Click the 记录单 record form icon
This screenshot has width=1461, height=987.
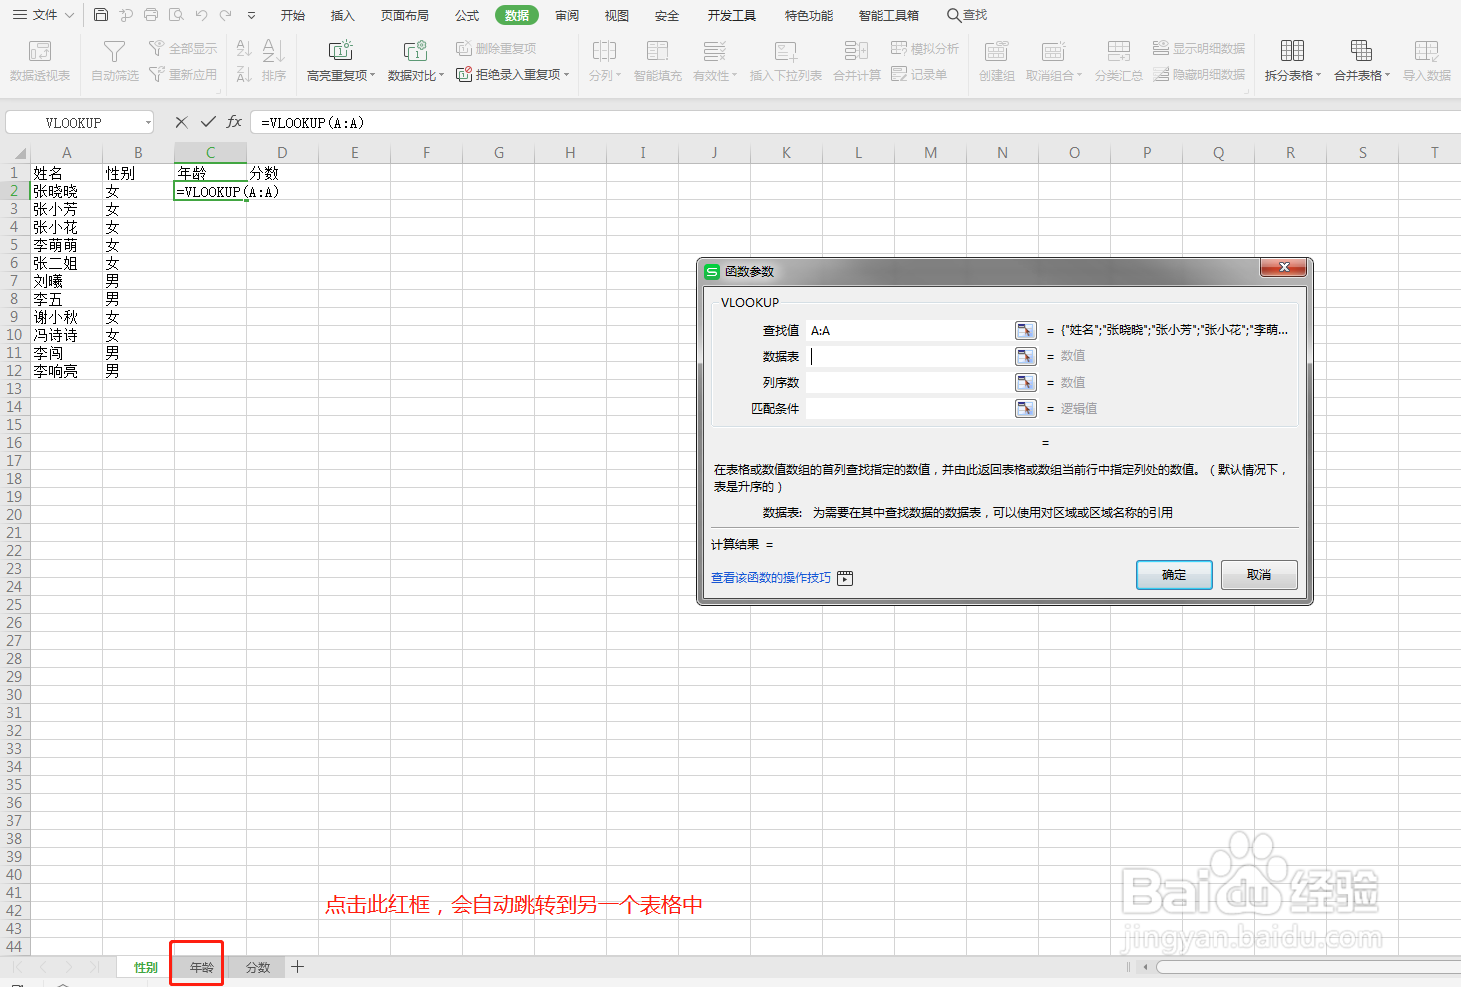899,74
